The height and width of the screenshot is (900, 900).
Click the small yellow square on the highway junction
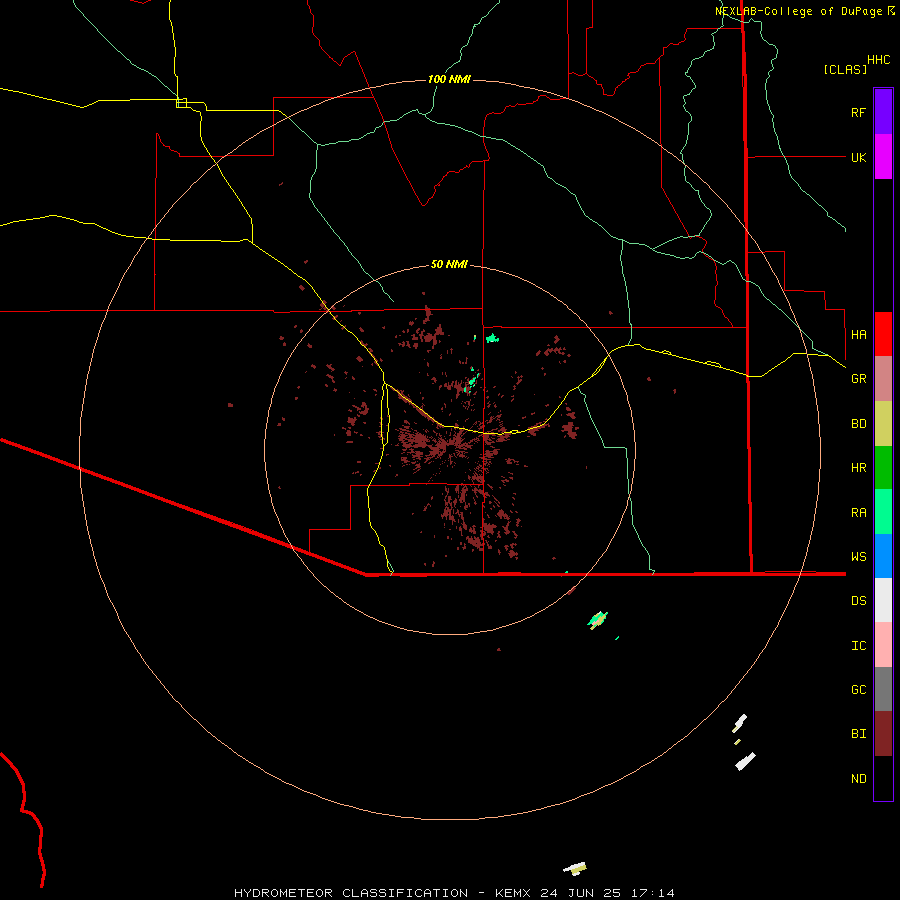[181, 103]
